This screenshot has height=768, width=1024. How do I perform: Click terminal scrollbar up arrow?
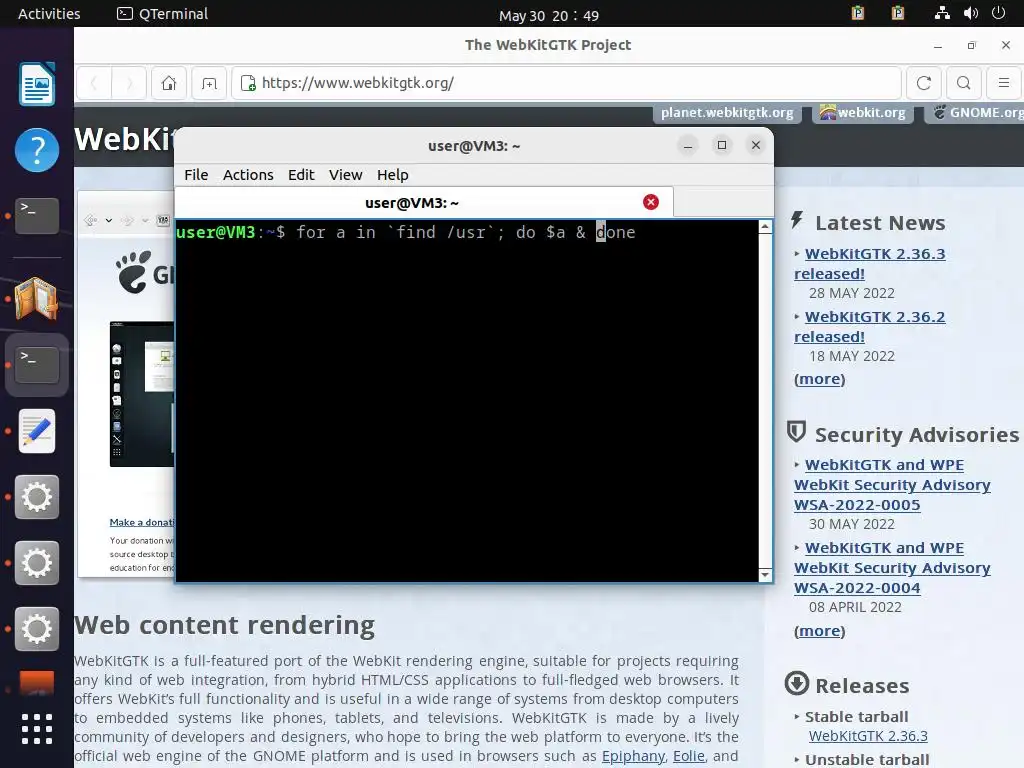(765, 227)
